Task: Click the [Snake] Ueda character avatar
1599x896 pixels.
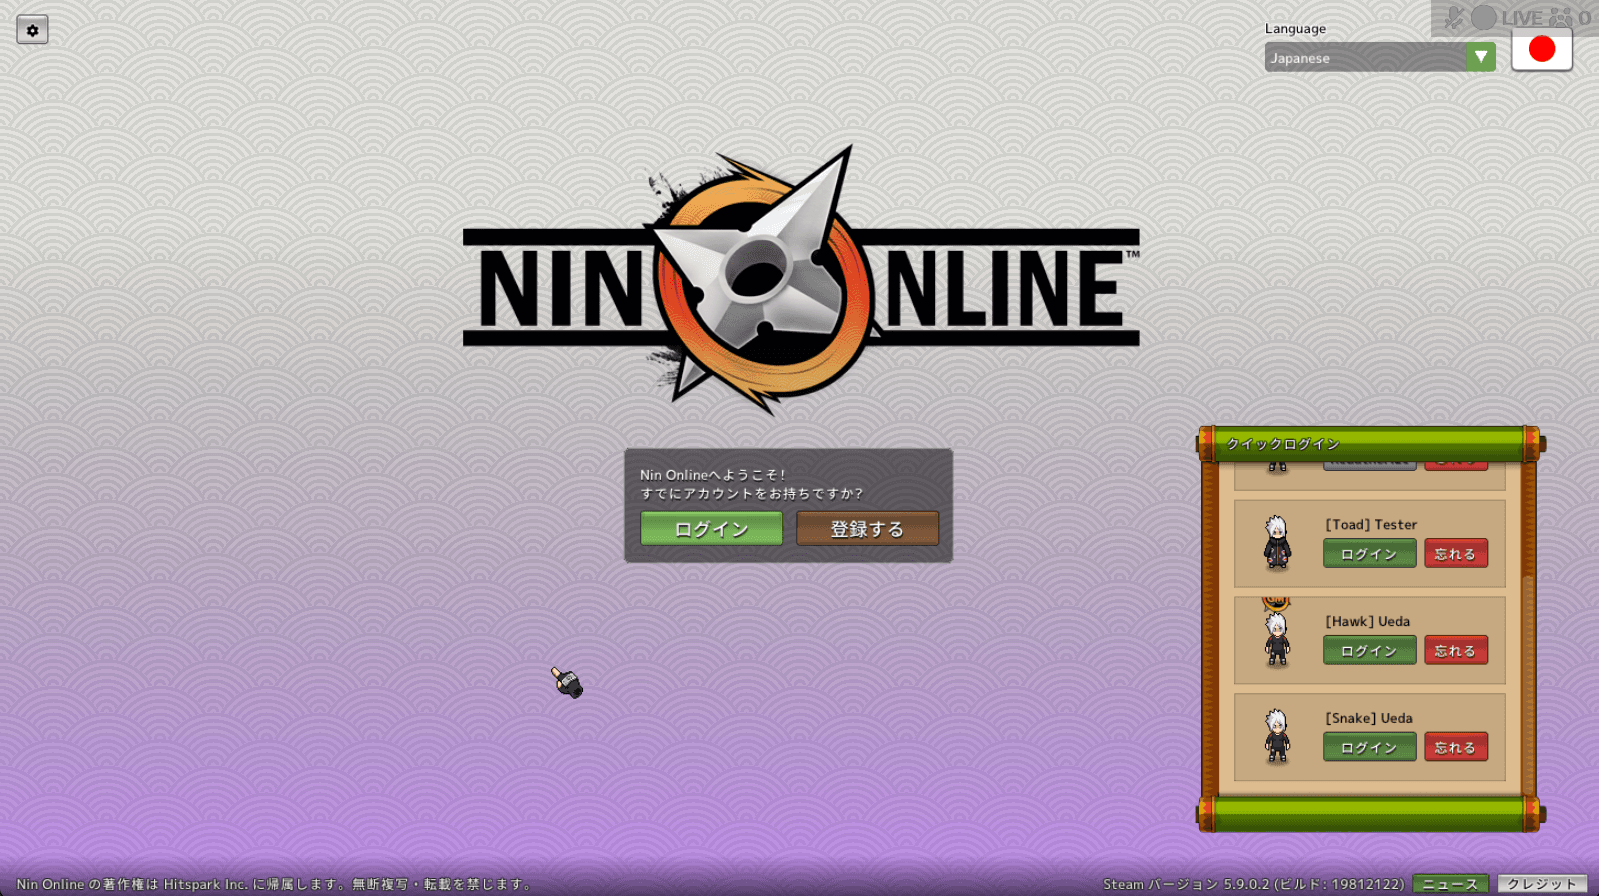Action: click(1277, 736)
